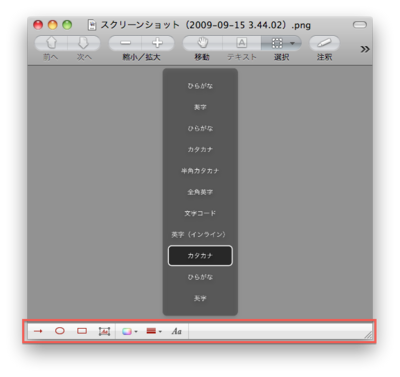Click the 英字 entry at list bottom
Image resolution: width=400 pixels, height=377 pixels.
click(200, 298)
